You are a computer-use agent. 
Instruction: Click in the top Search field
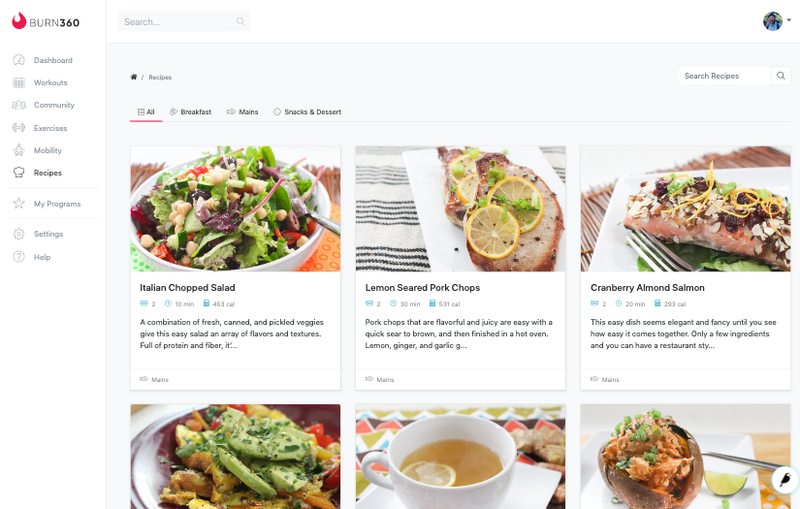(184, 21)
